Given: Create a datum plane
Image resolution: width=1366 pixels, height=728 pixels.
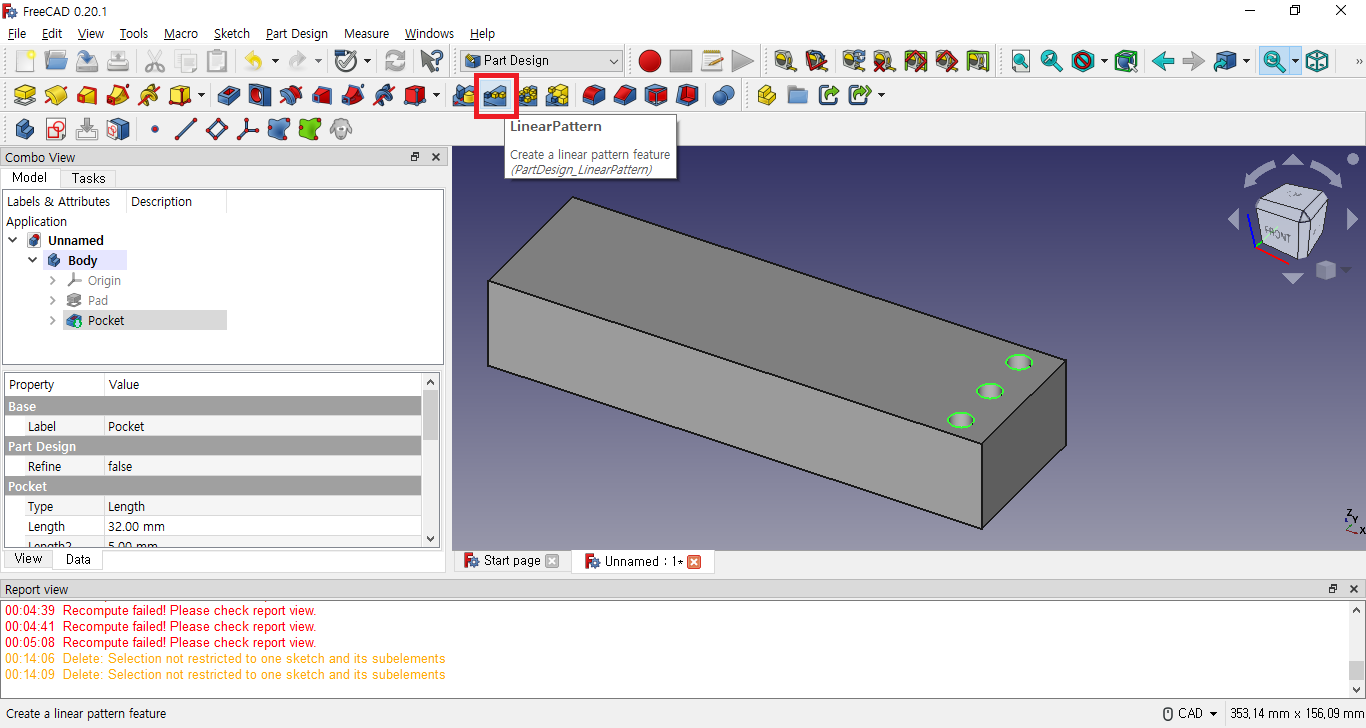Looking at the screenshot, I should 216,129.
